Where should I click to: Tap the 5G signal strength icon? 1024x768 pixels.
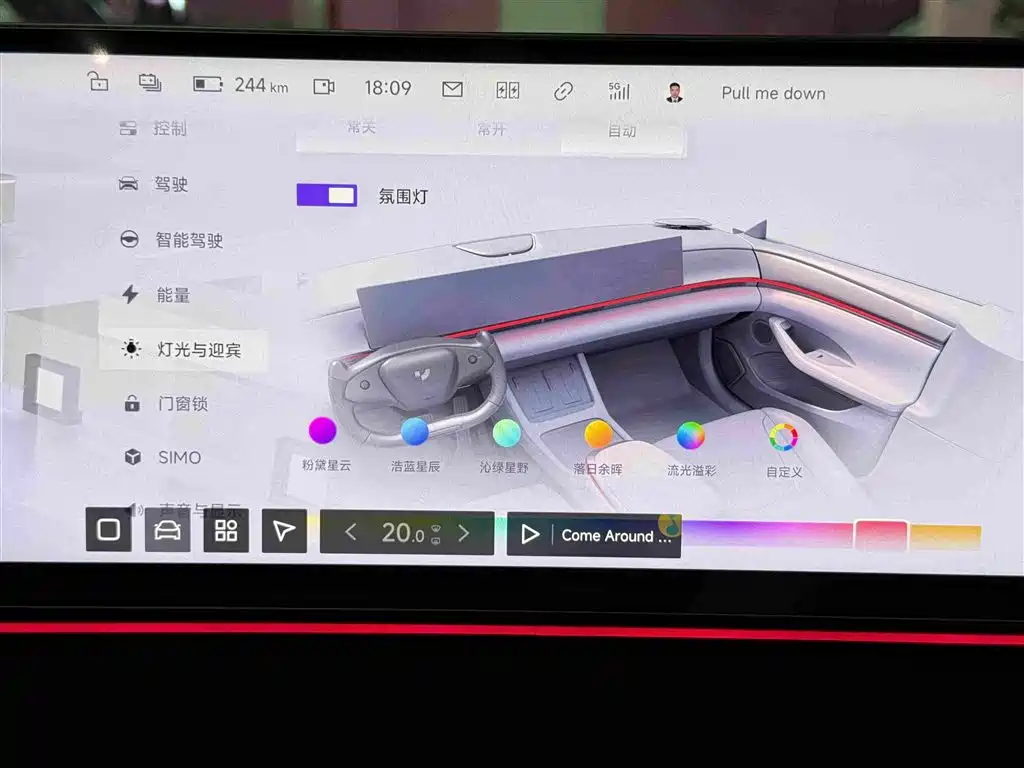pyautogui.click(x=619, y=91)
